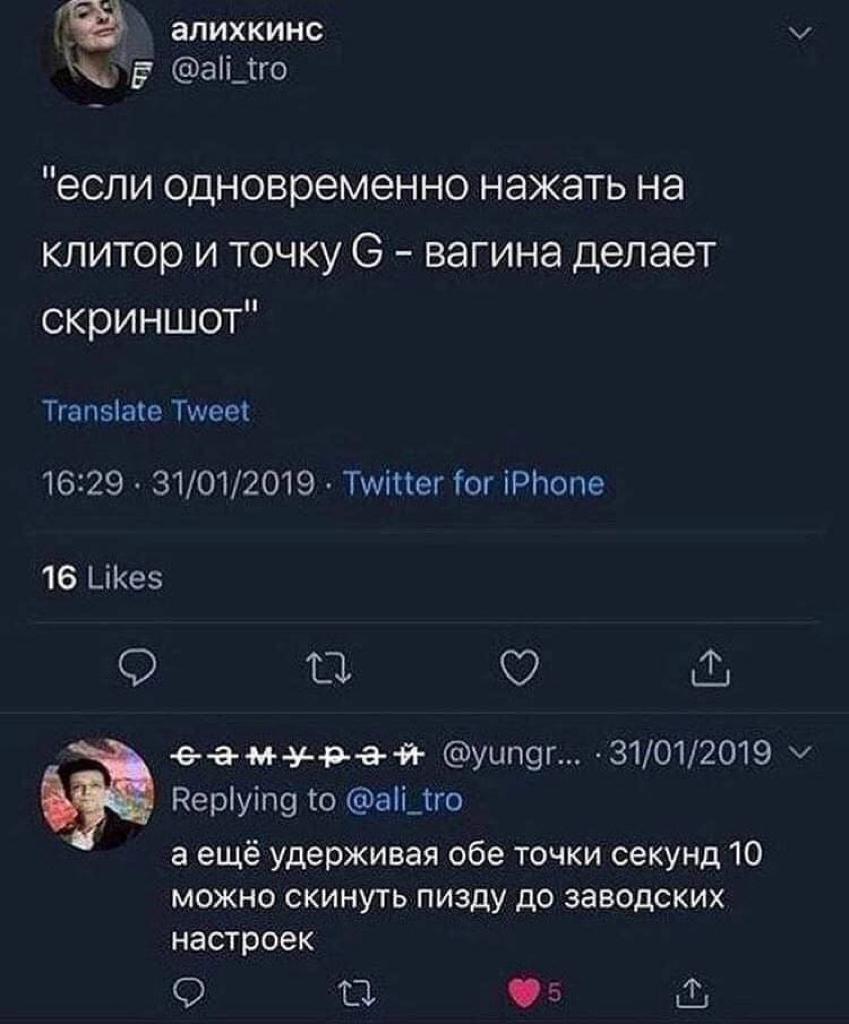The width and height of the screenshot is (849, 1024).
Task: Share the bottom reply tweet
Action: [689, 991]
